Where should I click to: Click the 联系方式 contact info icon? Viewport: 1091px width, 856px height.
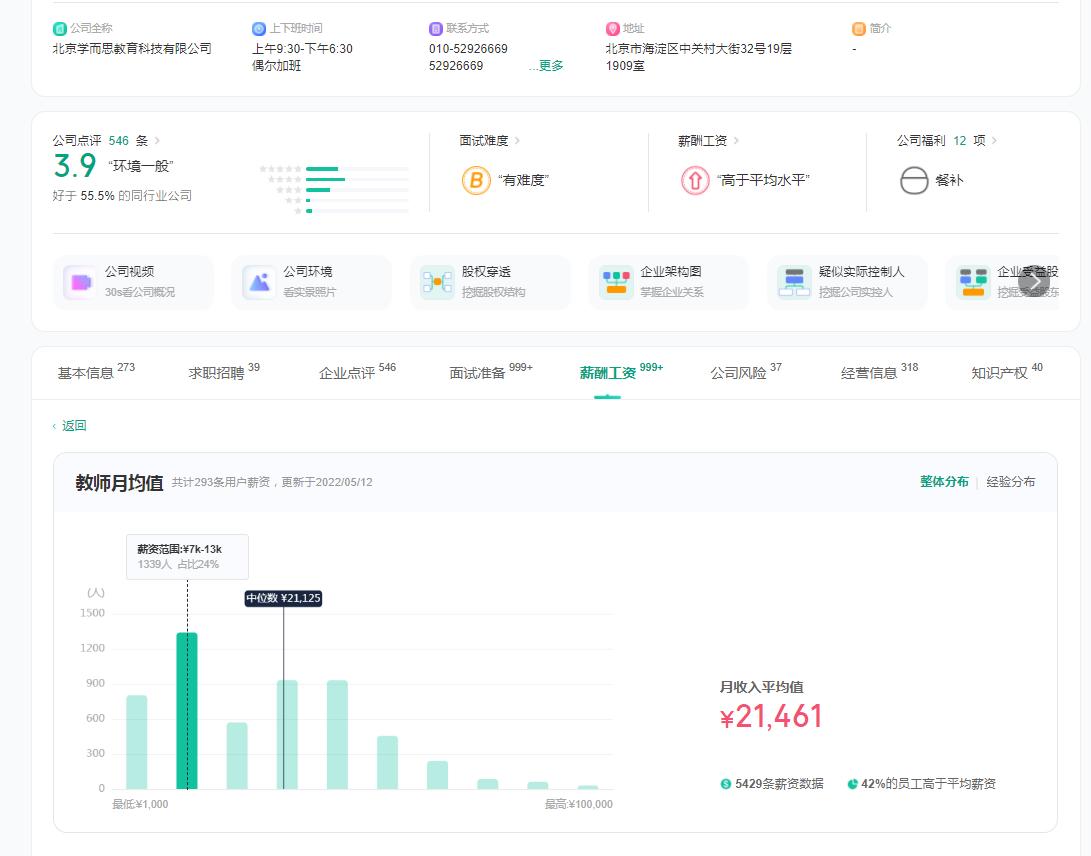[435, 28]
